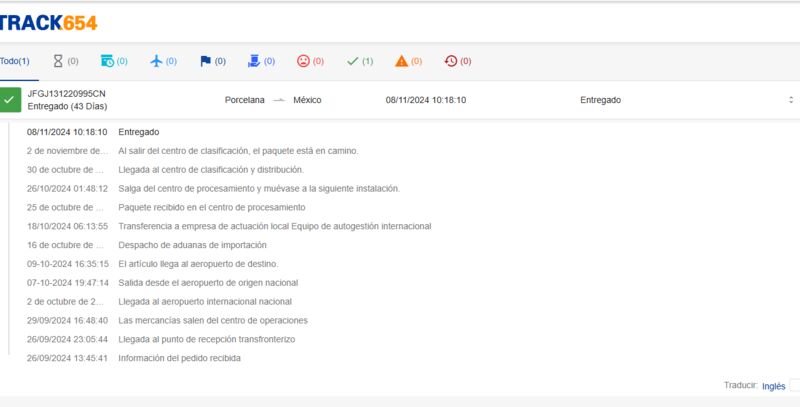
Task: Filter by hourglass pending status icon
Action: [58, 61]
